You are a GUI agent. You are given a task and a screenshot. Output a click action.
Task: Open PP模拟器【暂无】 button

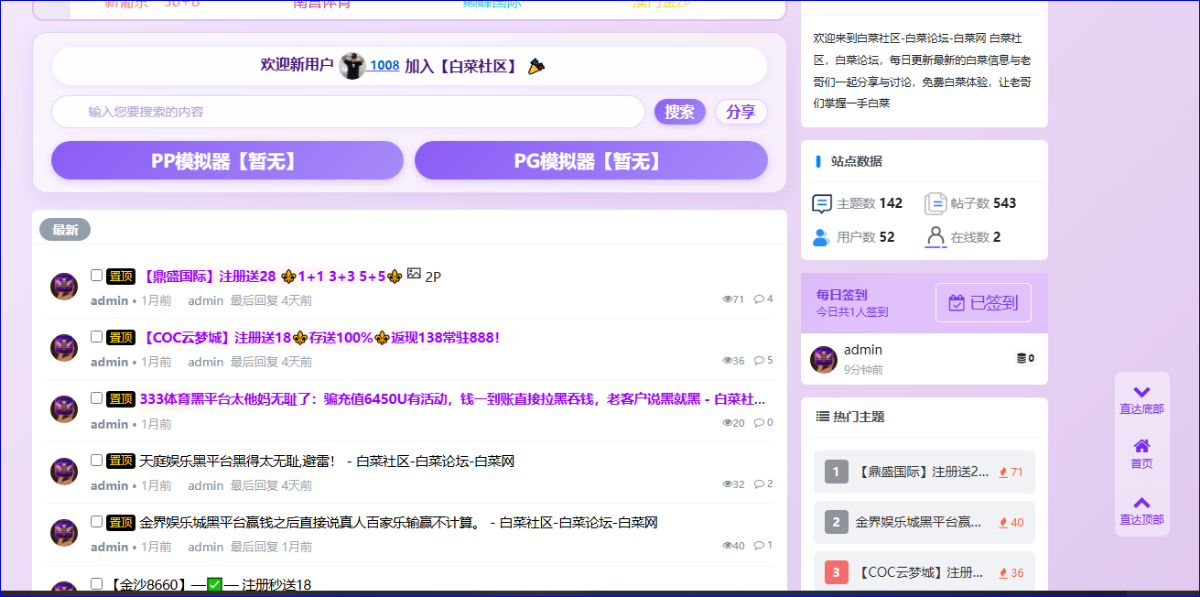227,161
